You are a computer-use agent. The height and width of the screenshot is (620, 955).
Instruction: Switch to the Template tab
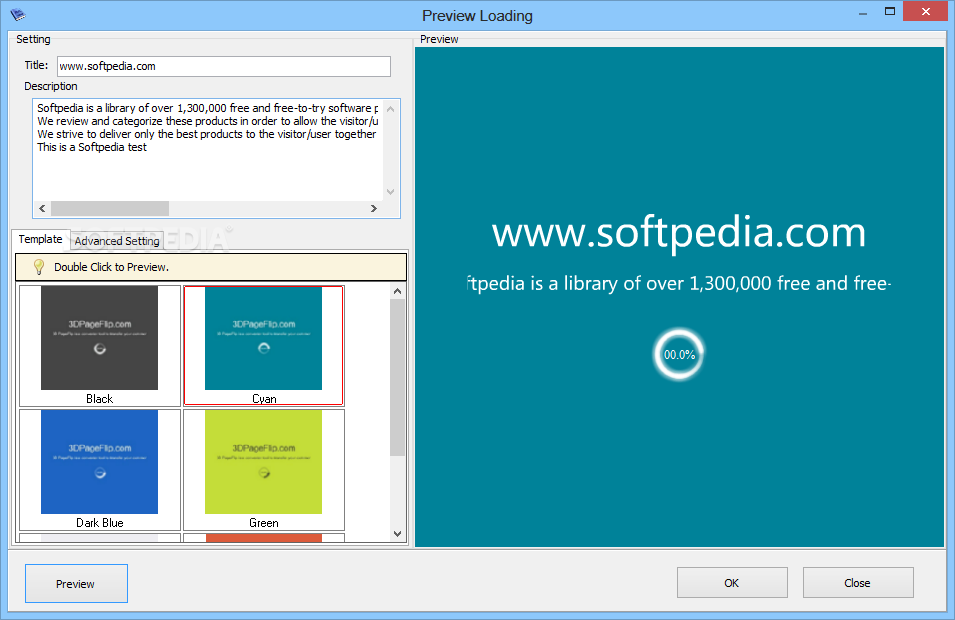click(x=40, y=239)
